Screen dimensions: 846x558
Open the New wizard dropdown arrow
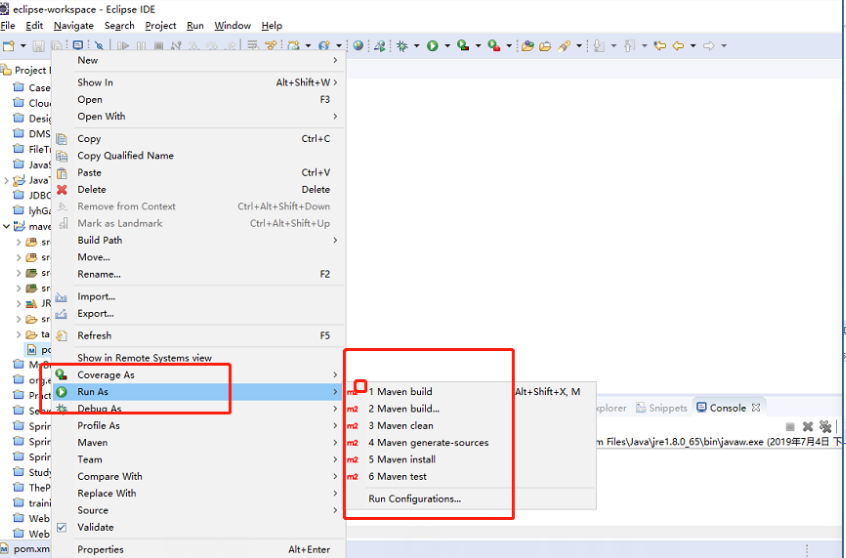click(23, 46)
